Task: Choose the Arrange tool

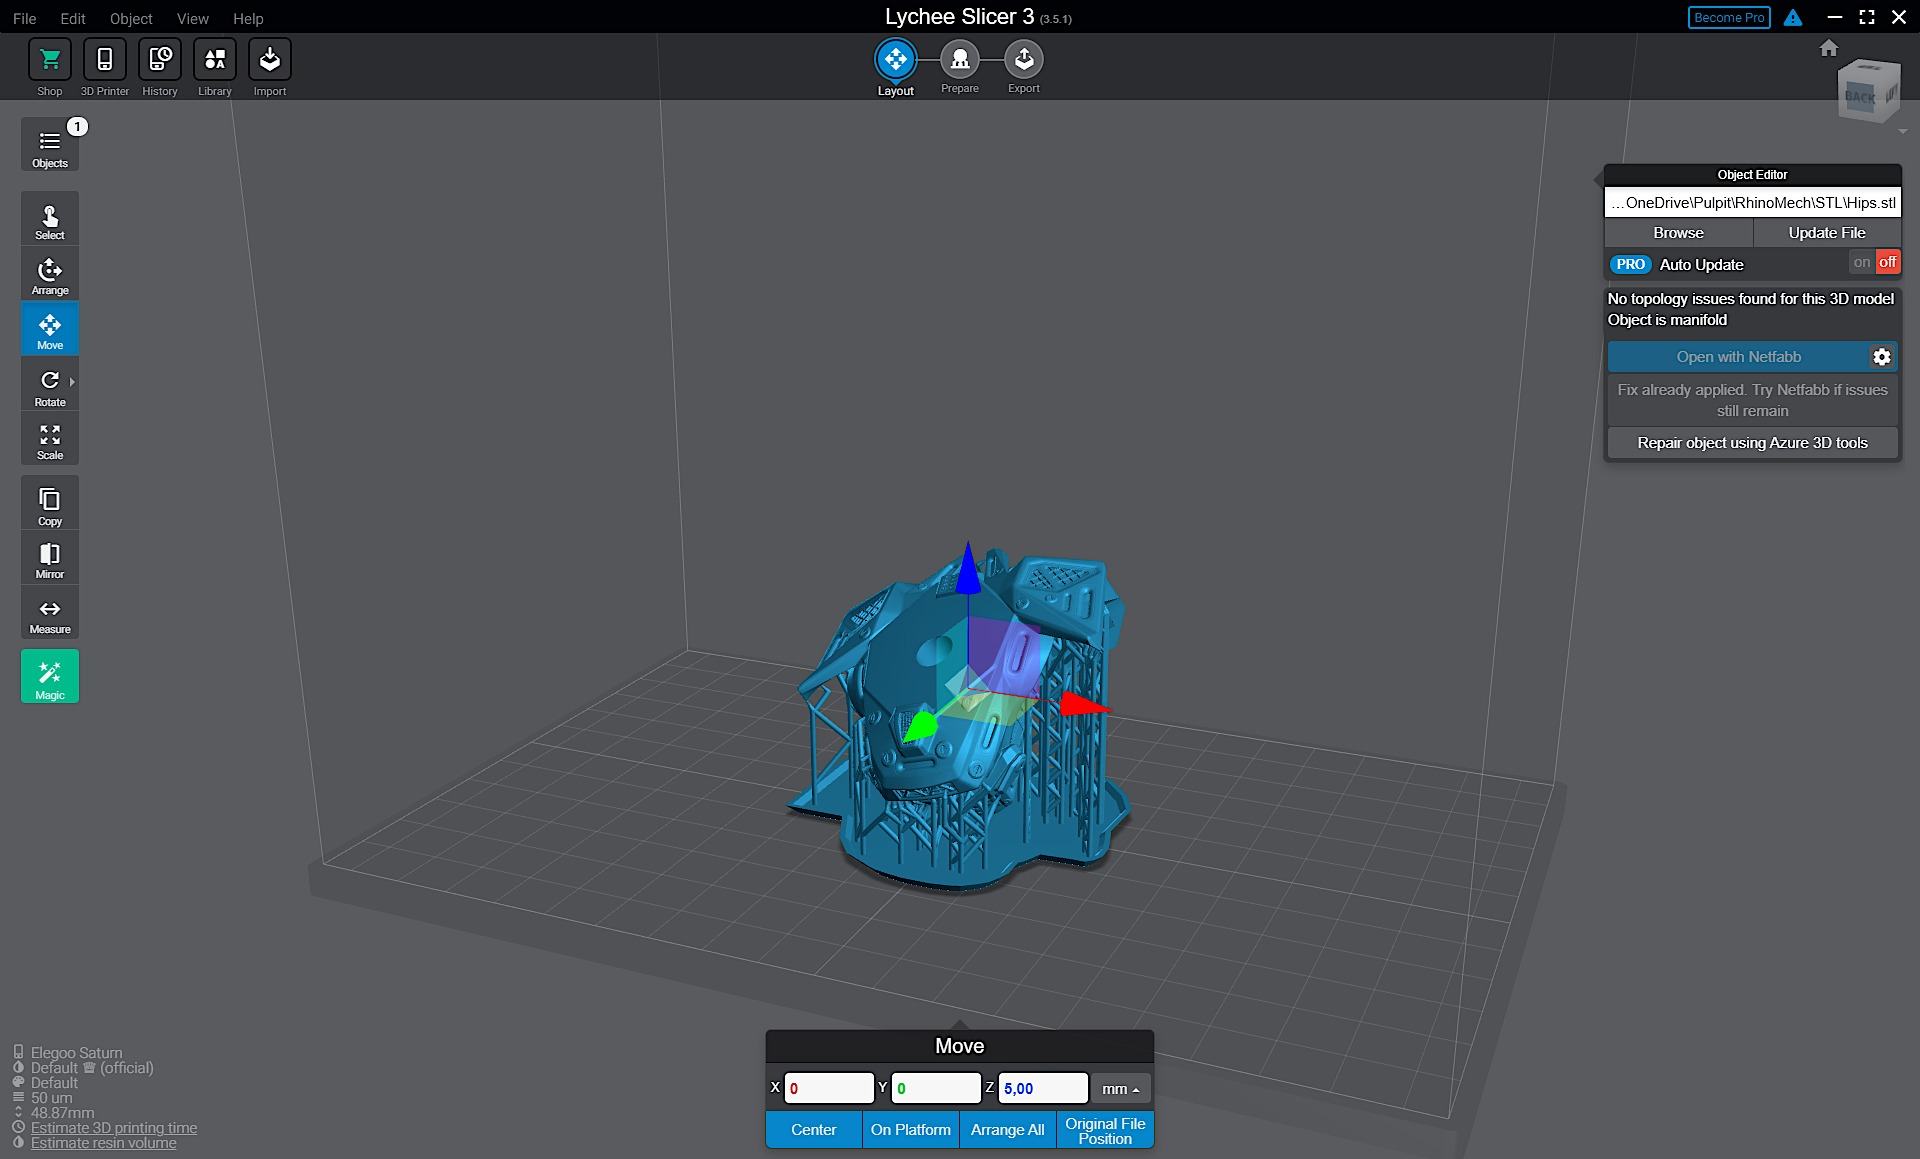Action: click(50, 274)
